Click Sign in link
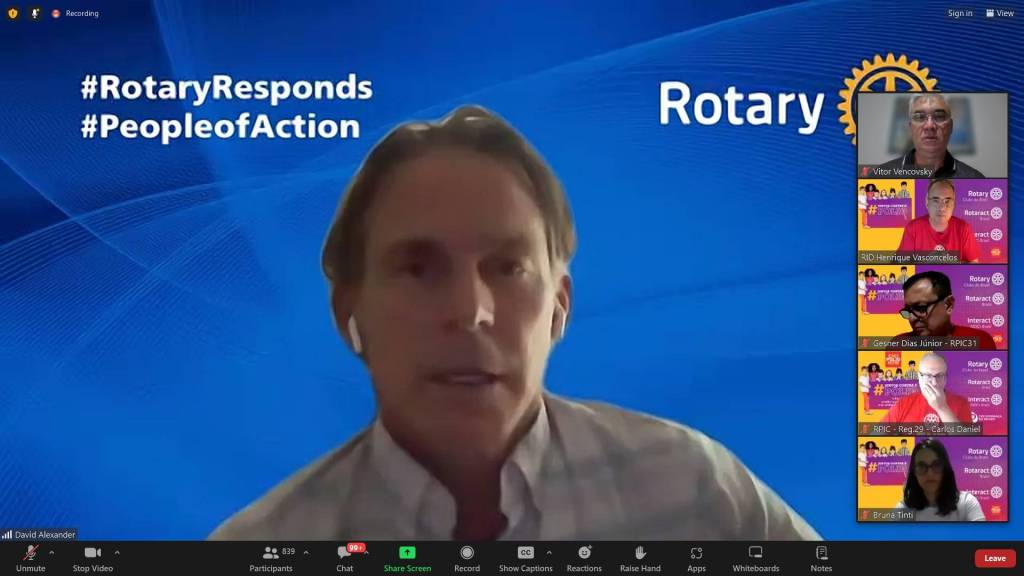1024x576 pixels. click(960, 13)
